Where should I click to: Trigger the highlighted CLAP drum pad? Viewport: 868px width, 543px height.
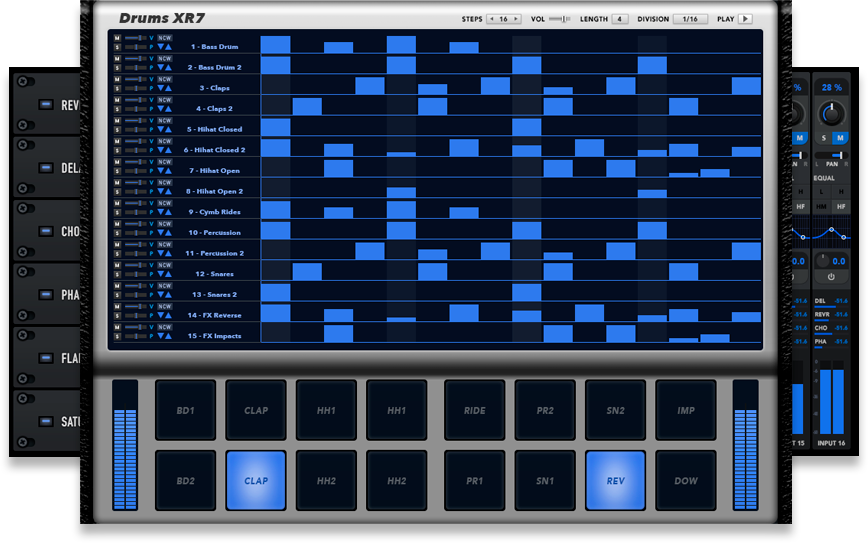(x=256, y=481)
